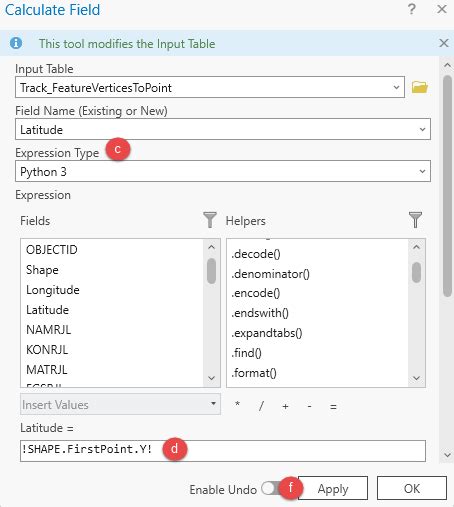Insert plus operator (+)

coord(285,406)
